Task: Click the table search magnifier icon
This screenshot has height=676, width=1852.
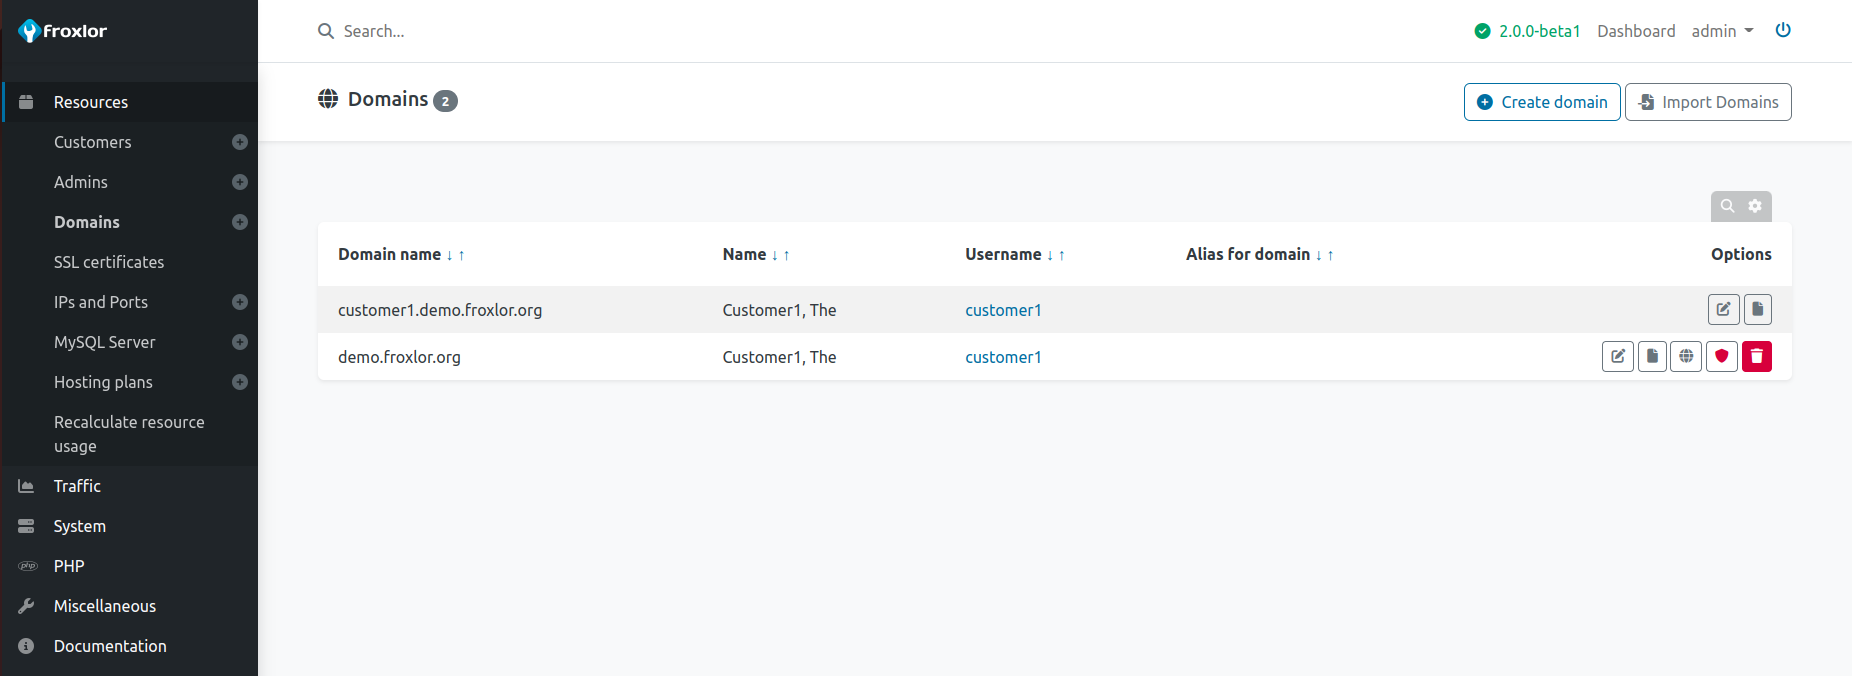Action: 1727,206
